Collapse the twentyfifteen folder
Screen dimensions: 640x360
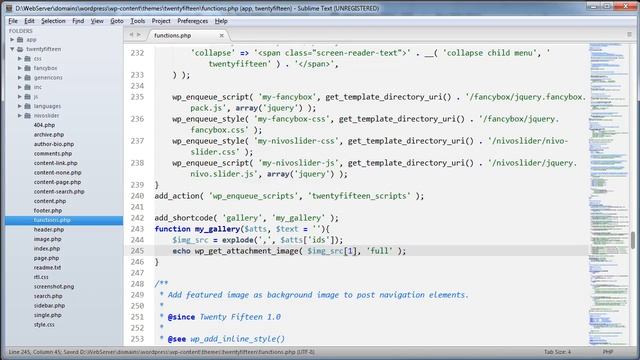pyautogui.click(x=12, y=49)
